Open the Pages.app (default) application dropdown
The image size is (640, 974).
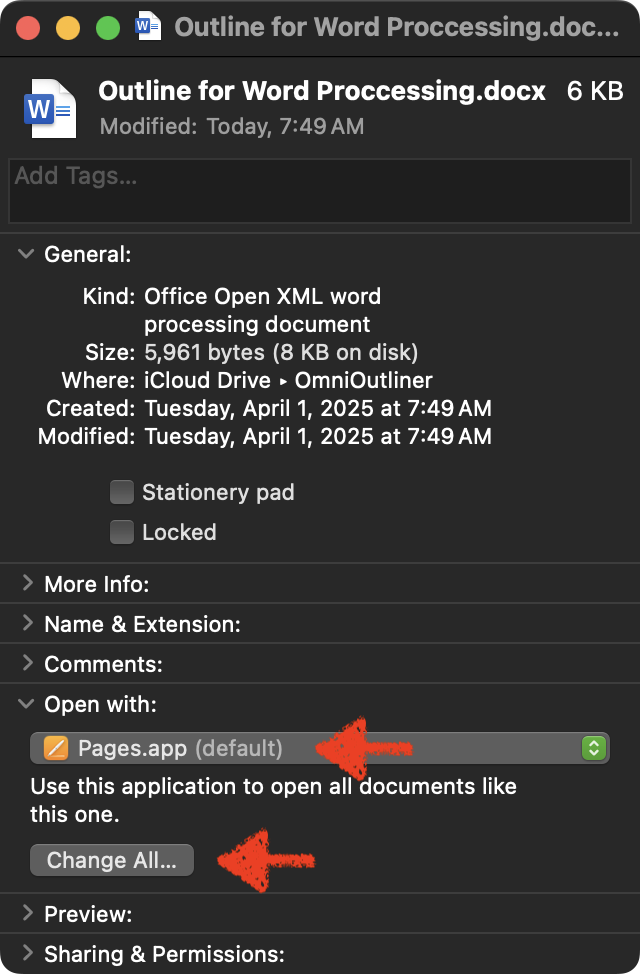tap(320, 748)
